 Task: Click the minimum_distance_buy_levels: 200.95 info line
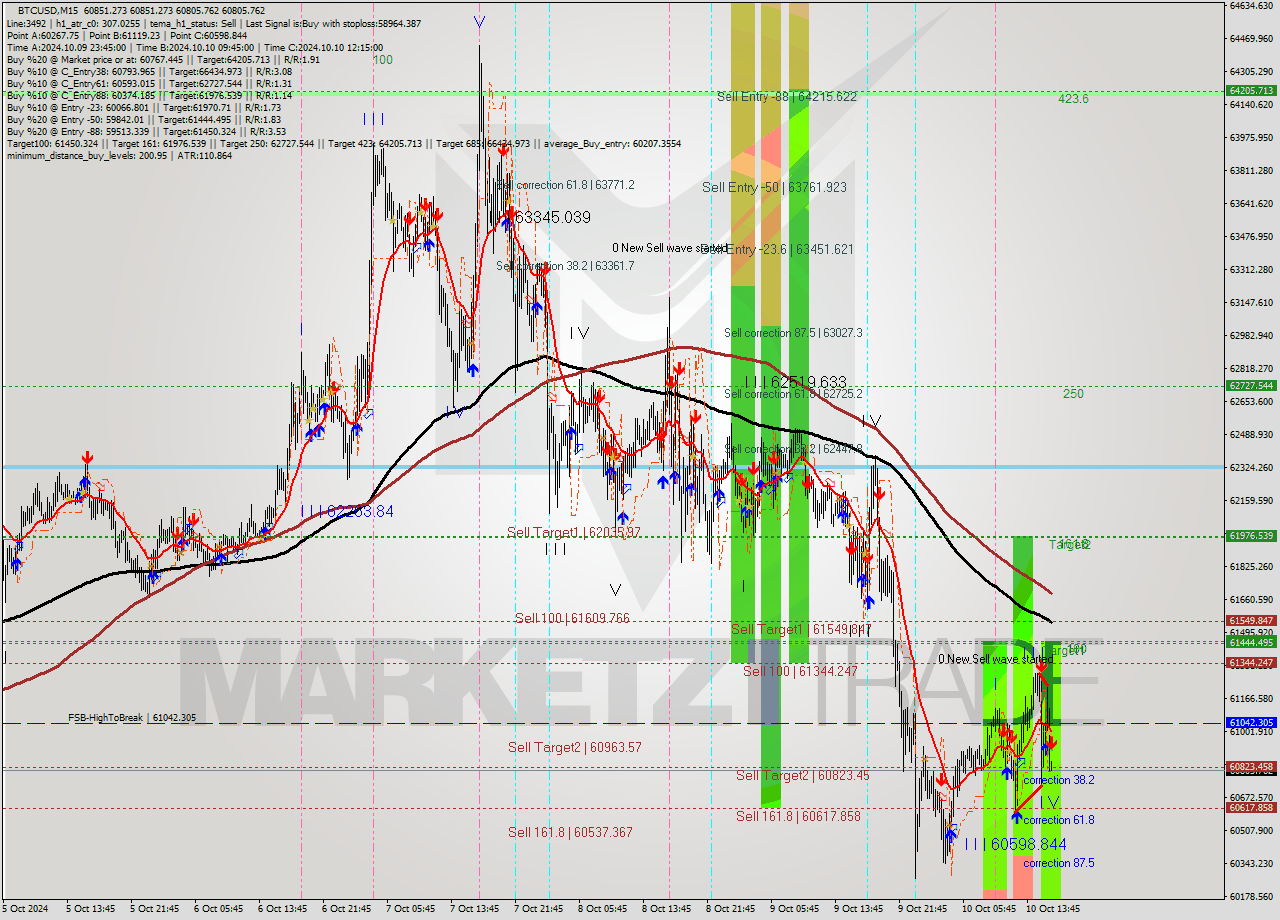click(119, 155)
